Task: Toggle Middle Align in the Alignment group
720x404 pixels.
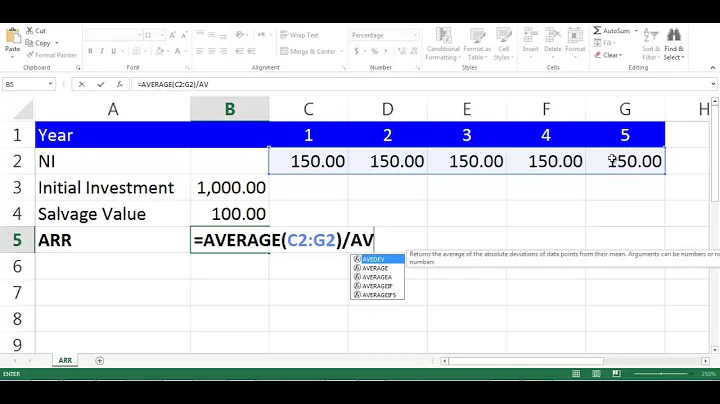Action: pos(211,34)
